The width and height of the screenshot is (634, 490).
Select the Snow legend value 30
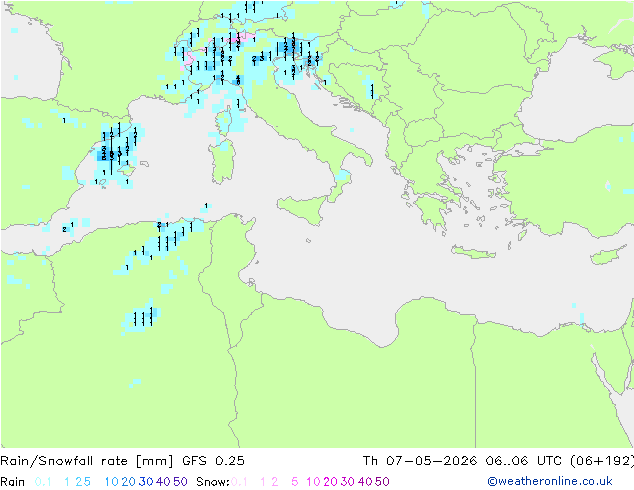(x=348, y=482)
